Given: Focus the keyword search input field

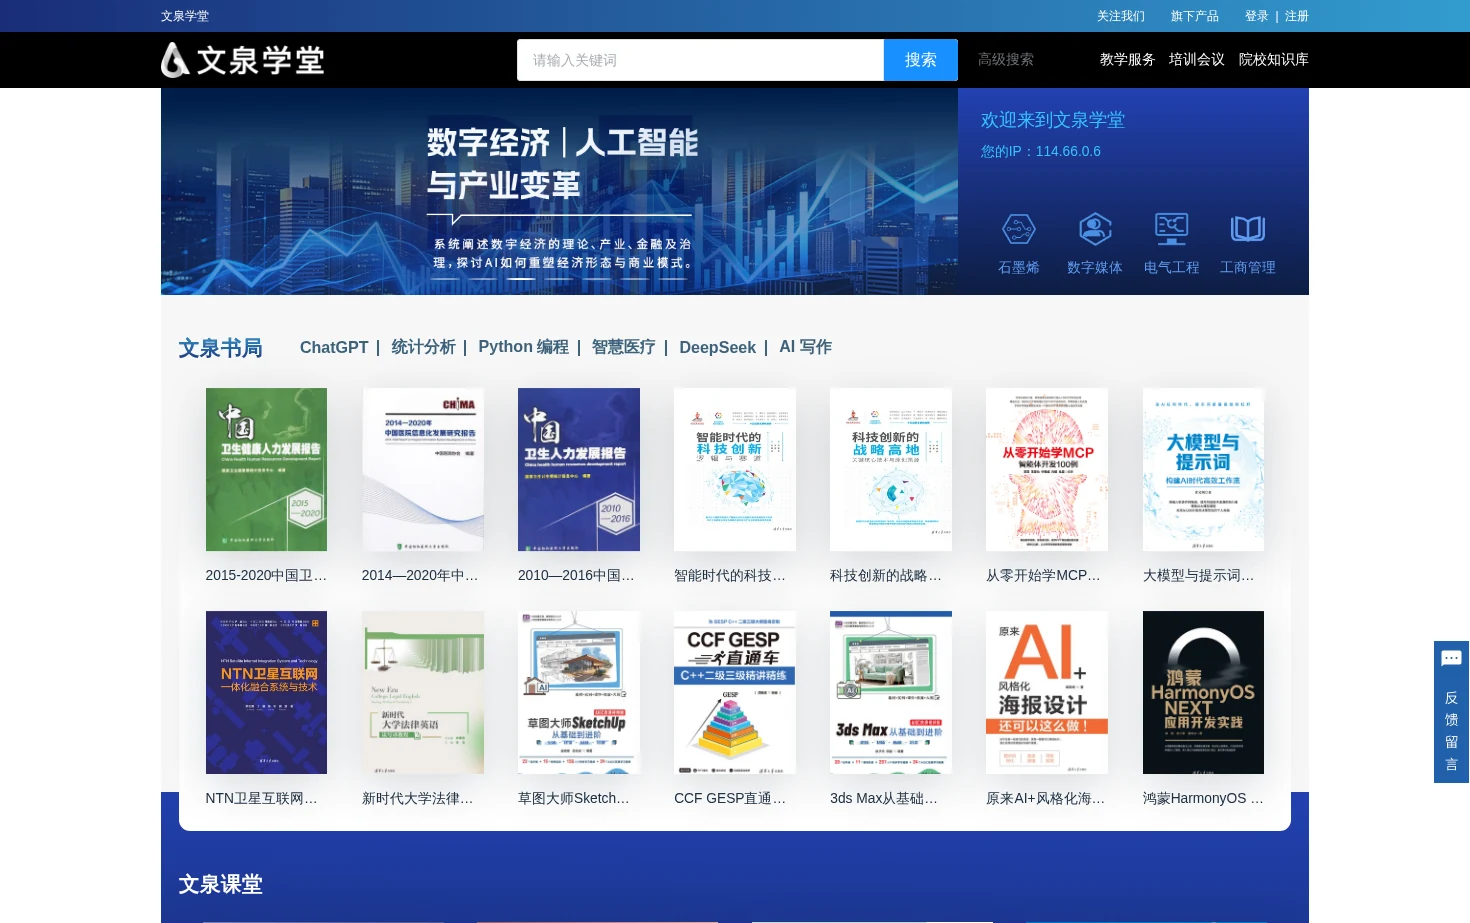Looking at the screenshot, I should (700, 60).
